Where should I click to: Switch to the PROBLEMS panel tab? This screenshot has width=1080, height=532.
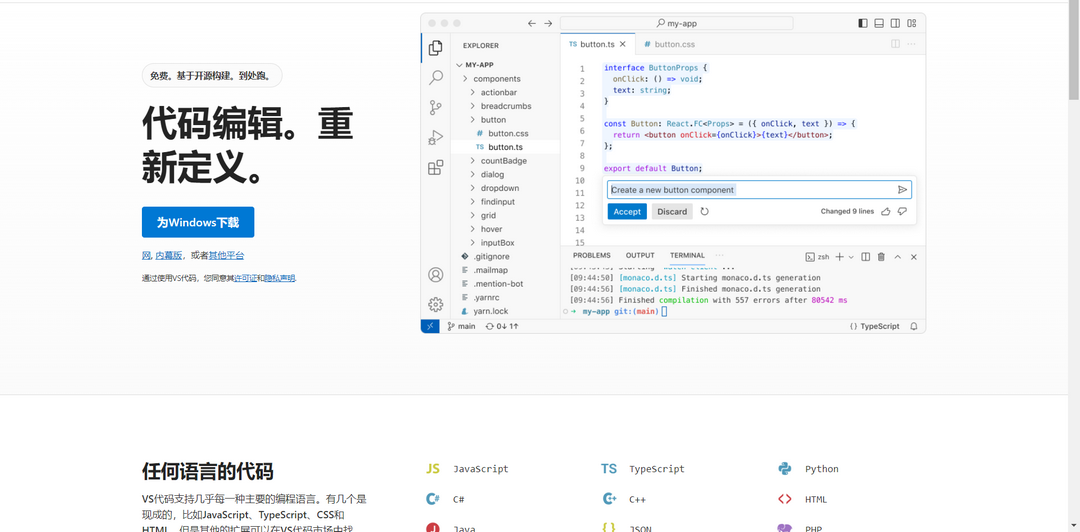tap(591, 256)
